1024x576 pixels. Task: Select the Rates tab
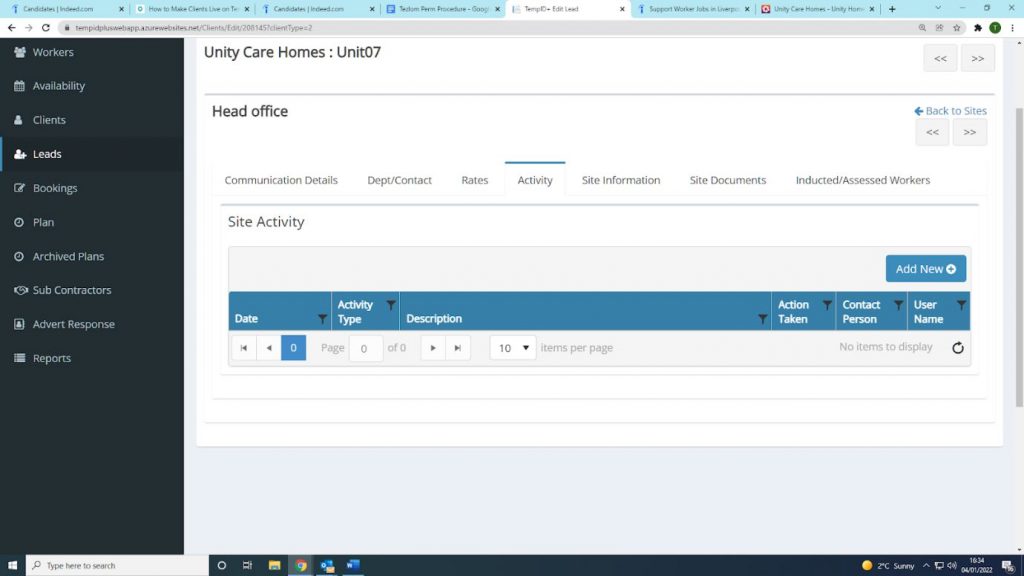tap(475, 180)
